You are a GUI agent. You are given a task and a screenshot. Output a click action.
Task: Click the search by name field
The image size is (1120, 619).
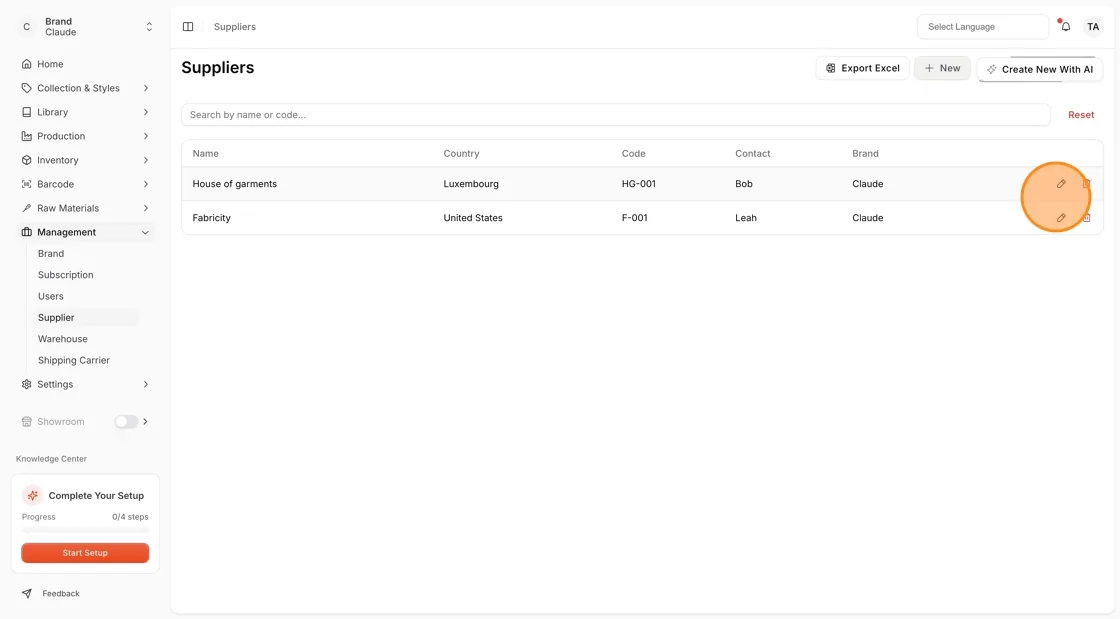click(x=616, y=115)
